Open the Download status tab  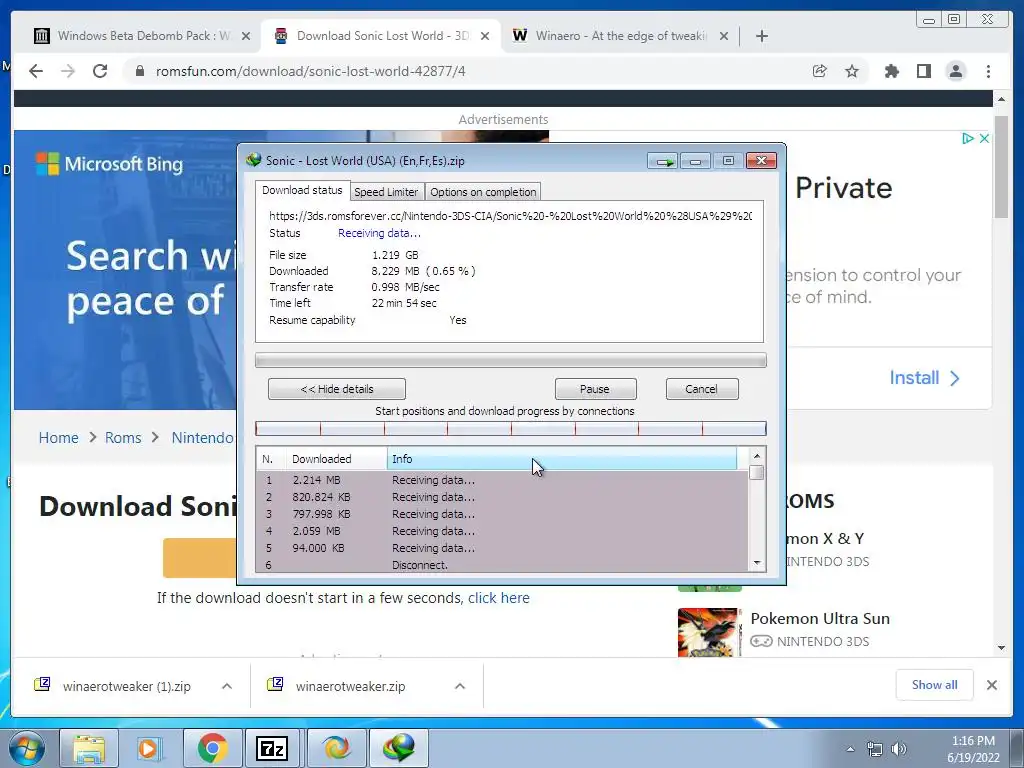(x=302, y=190)
